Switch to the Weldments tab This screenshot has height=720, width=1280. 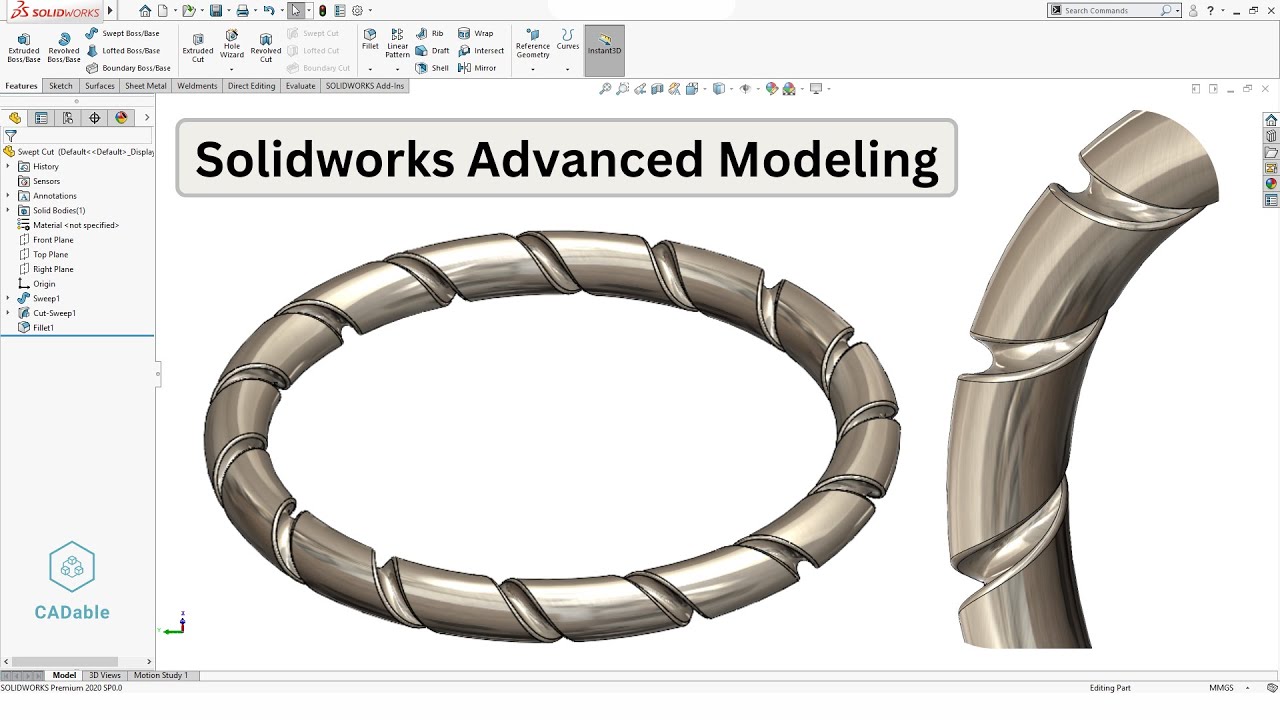[x=197, y=86]
